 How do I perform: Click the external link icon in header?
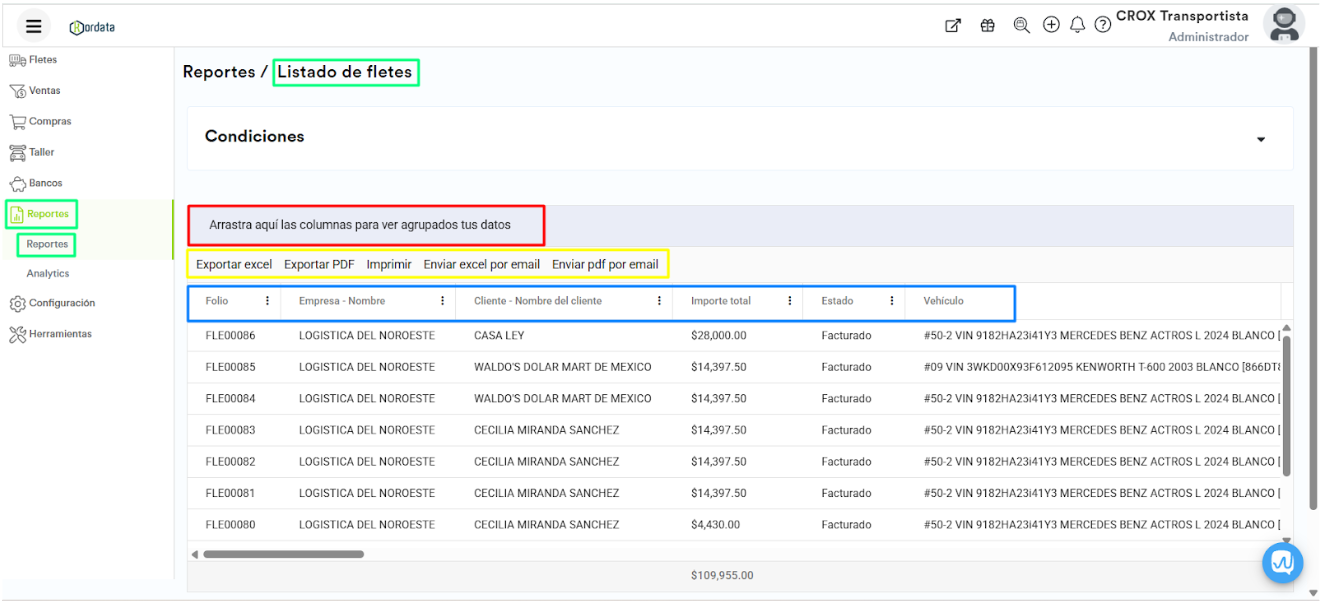tap(953, 26)
